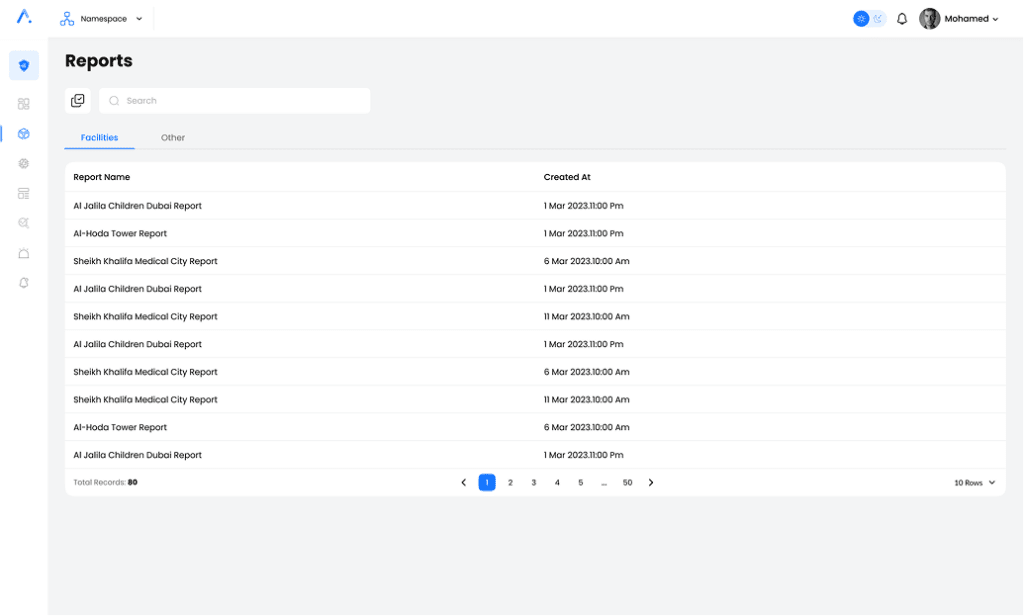Viewport: 1024px width, 616px height.
Task: Go to page 3 in pagination
Action: (x=534, y=483)
